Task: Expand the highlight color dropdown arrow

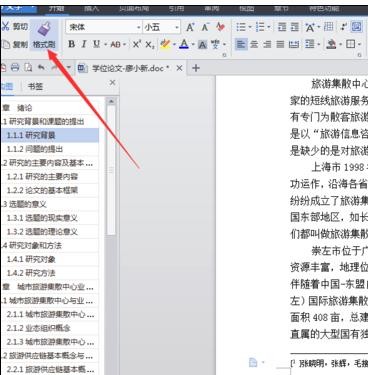Action: (x=174, y=45)
